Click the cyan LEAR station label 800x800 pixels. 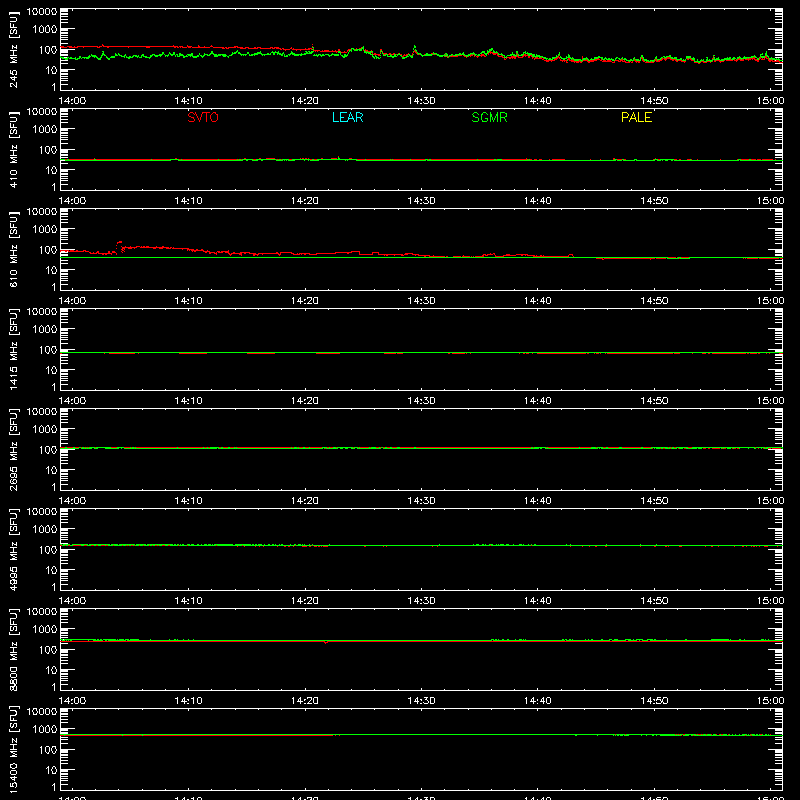tap(347, 117)
